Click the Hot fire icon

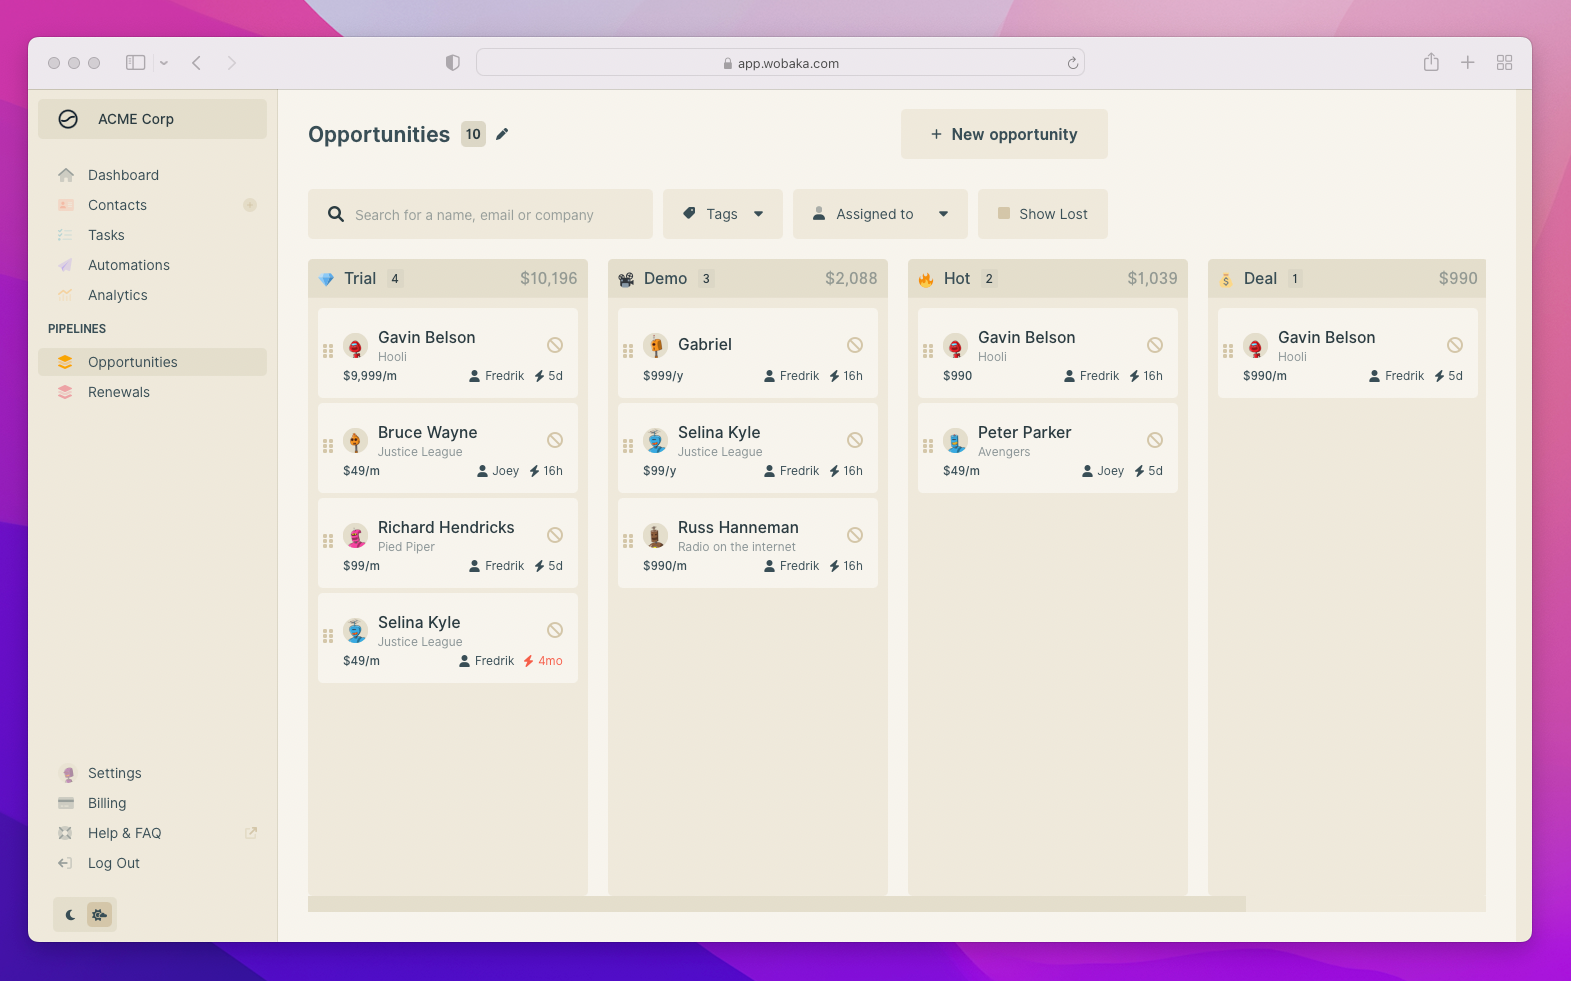pyautogui.click(x=926, y=279)
